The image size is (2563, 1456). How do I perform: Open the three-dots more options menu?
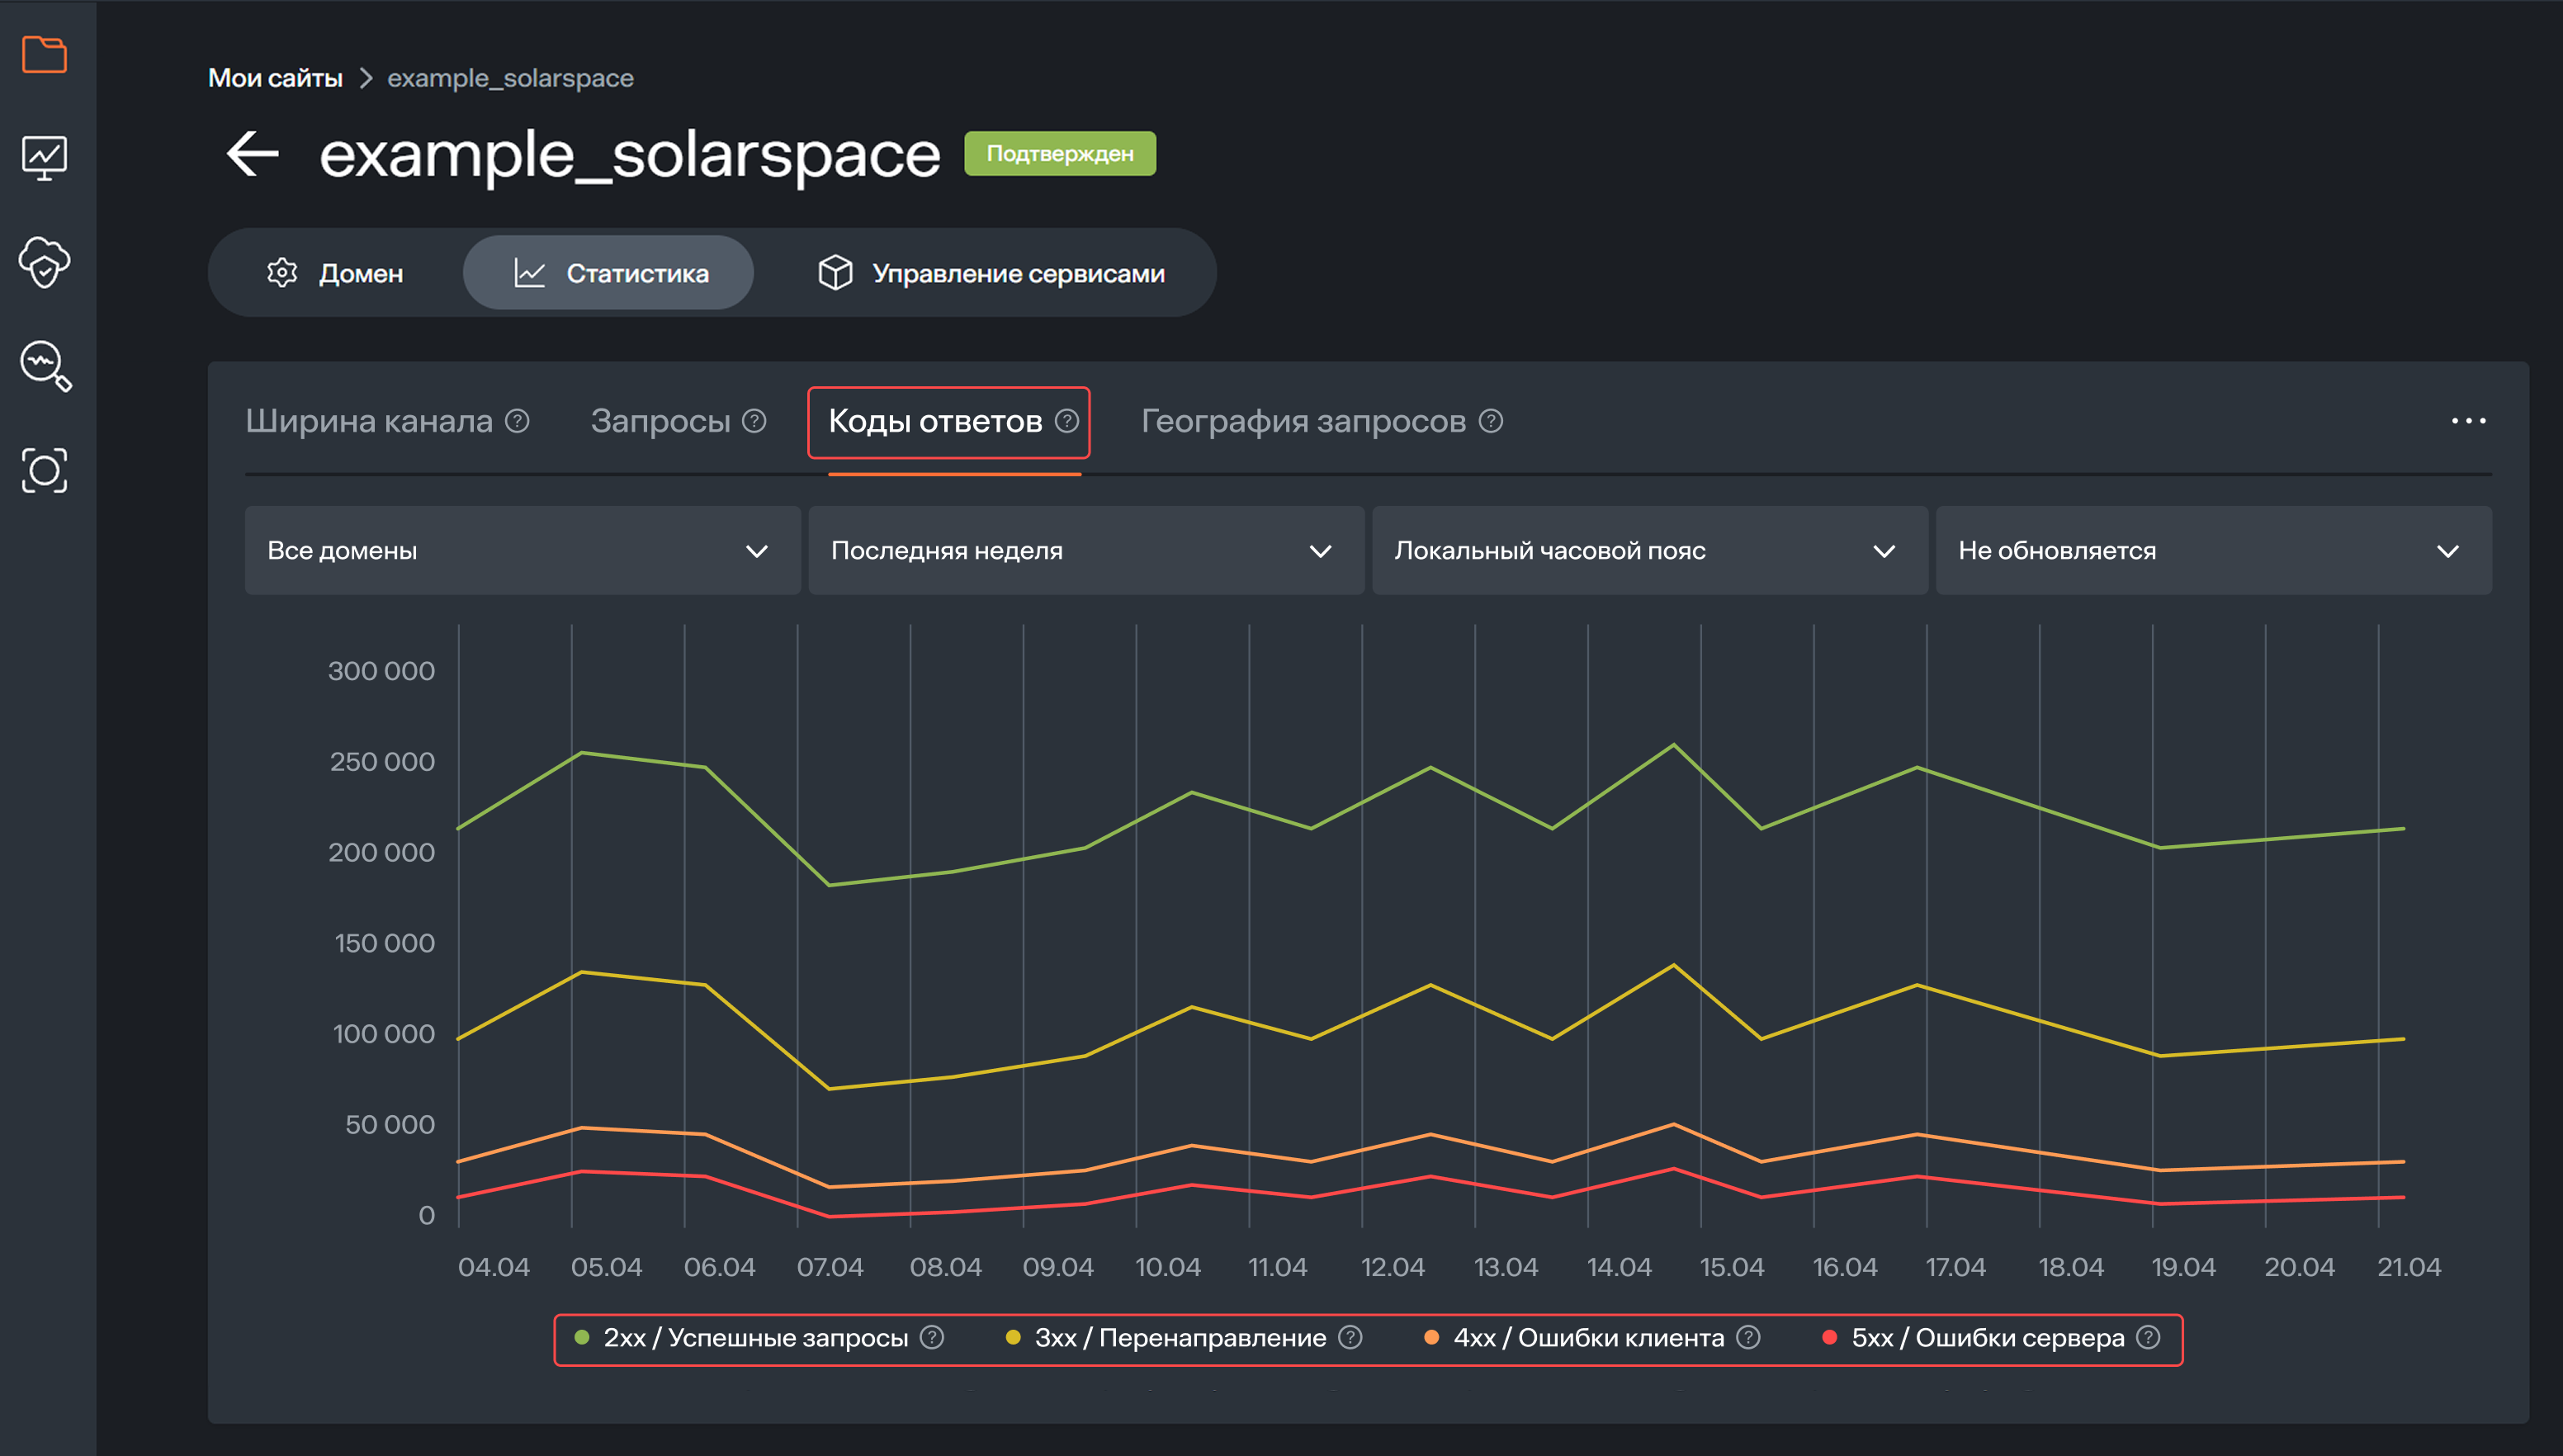tap(2467, 421)
